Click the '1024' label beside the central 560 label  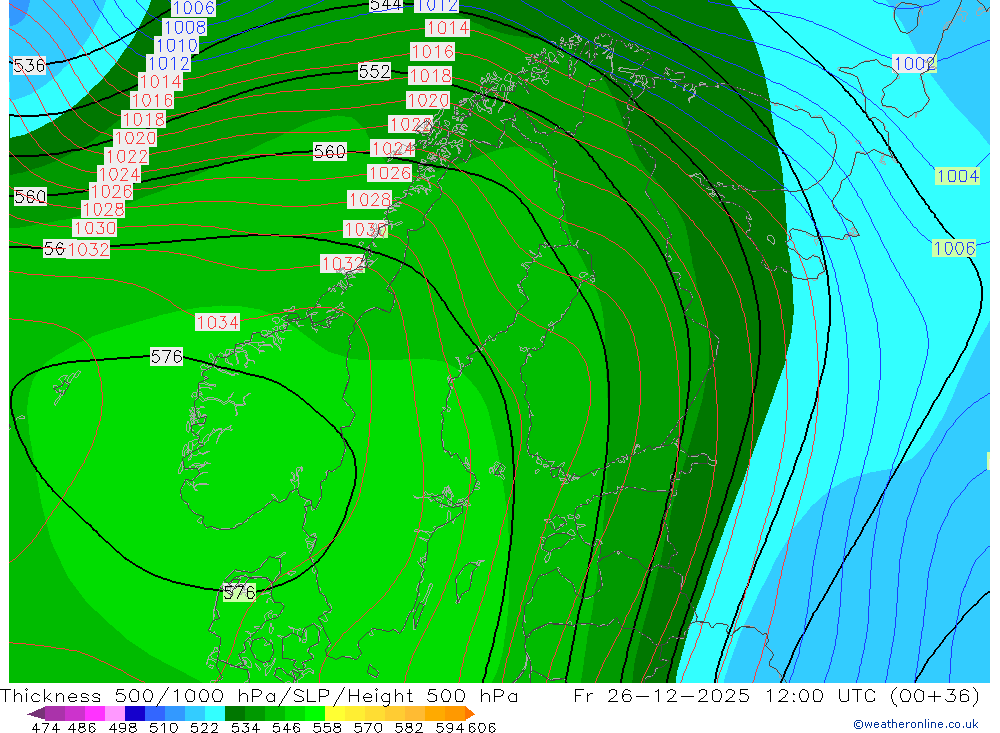click(393, 149)
